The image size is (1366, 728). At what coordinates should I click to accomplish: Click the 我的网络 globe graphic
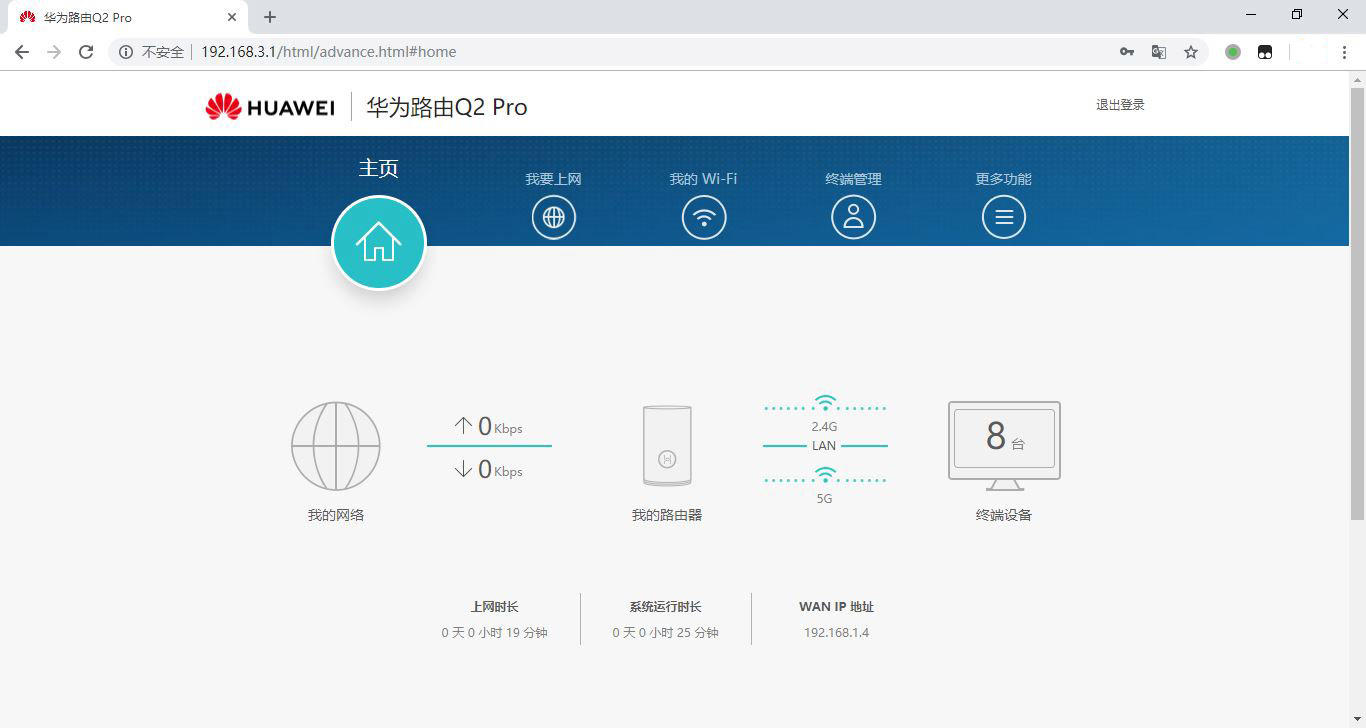coord(336,446)
